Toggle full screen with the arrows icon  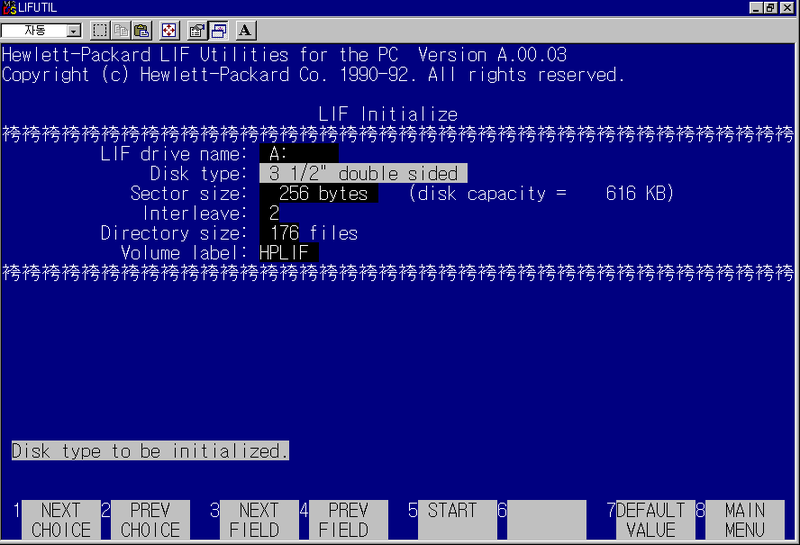pyautogui.click(x=169, y=30)
